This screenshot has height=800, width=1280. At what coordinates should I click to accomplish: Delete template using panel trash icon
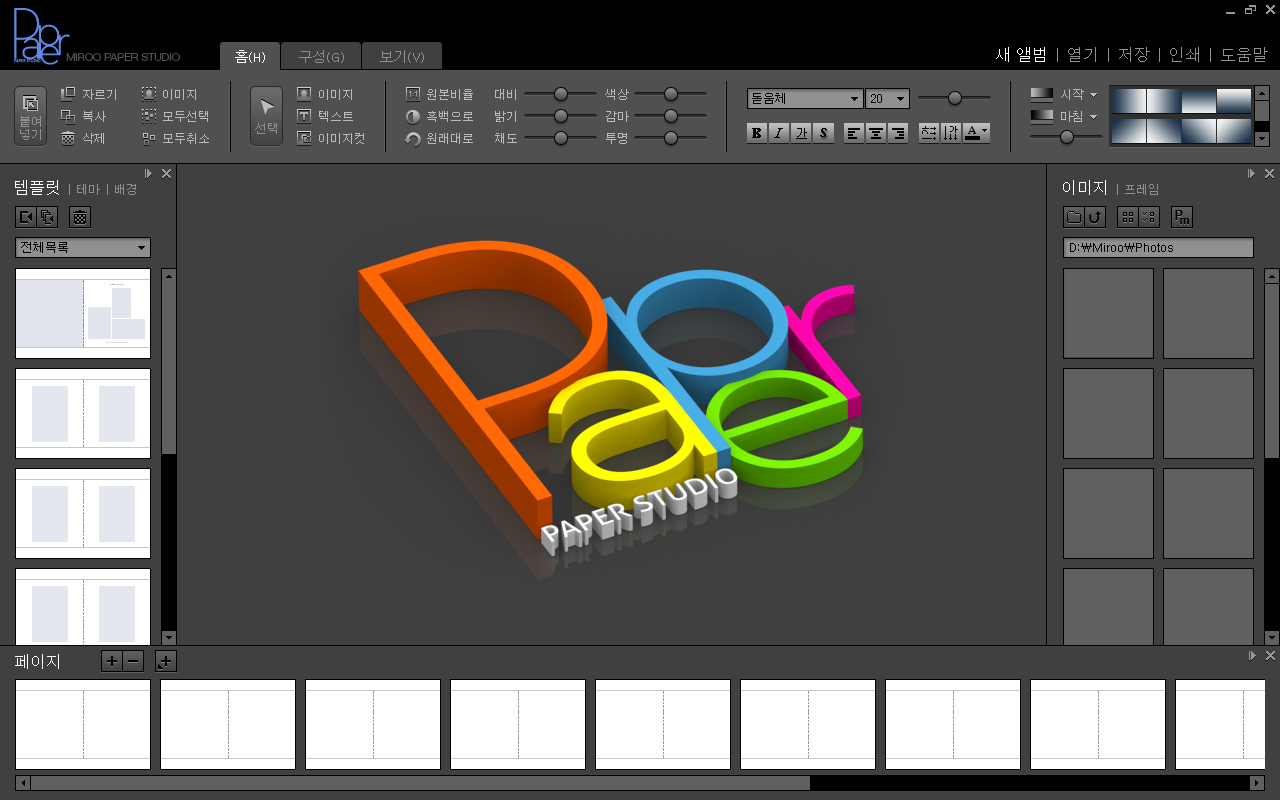[81, 216]
